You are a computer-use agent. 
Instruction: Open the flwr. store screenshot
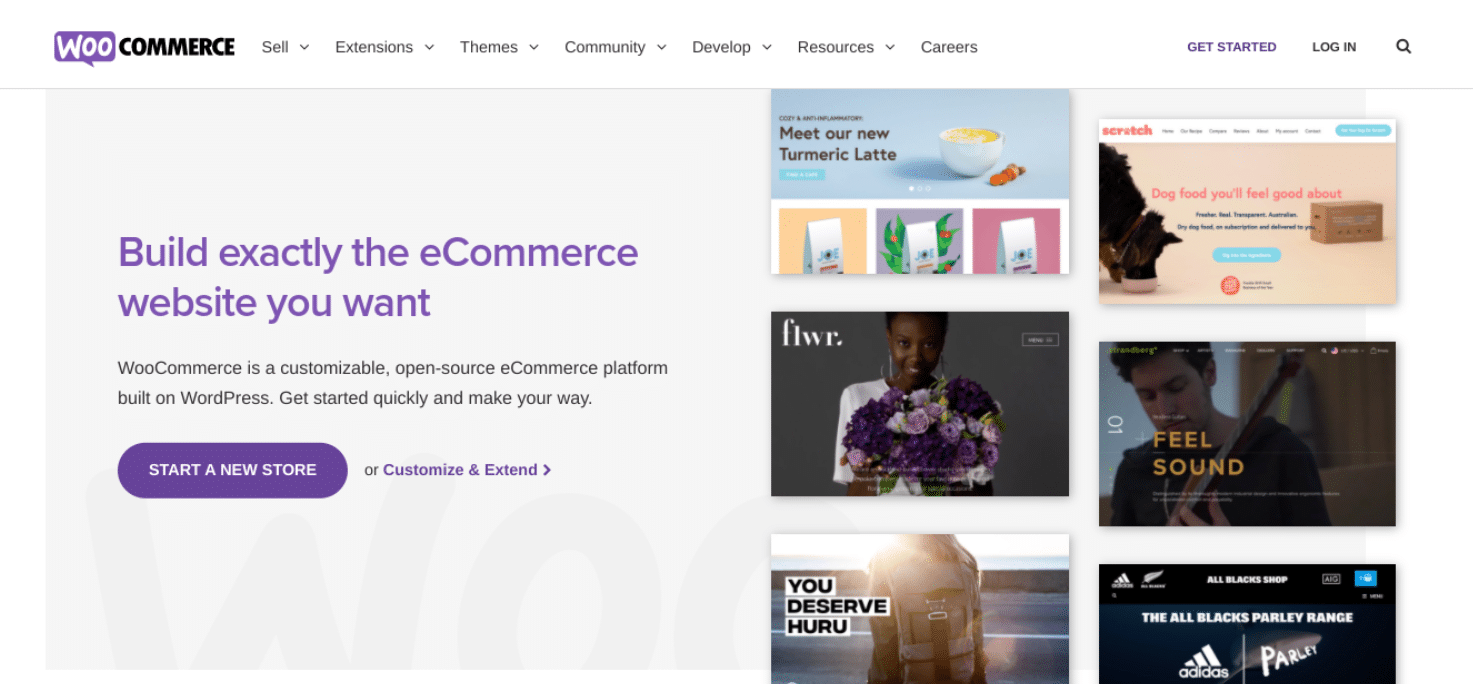click(919, 403)
